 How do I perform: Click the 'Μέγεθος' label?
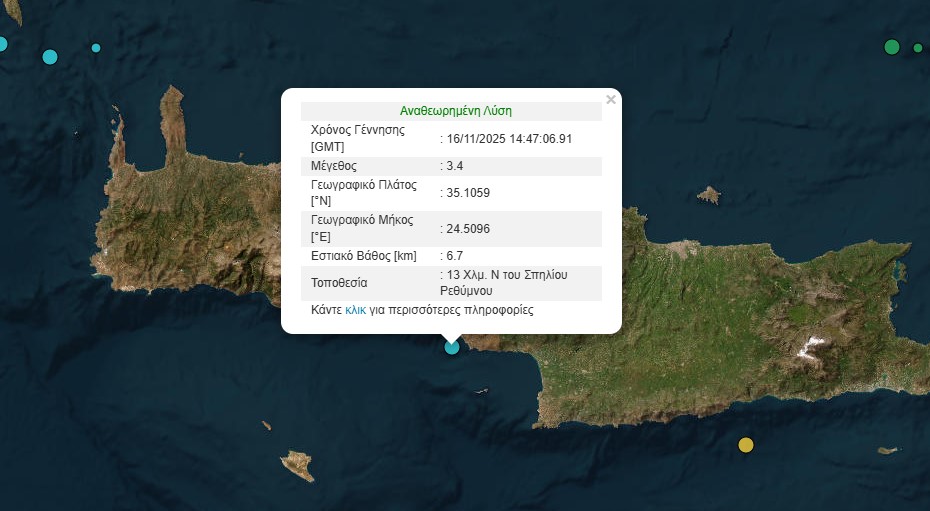pyautogui.click(x=334, y=166)
